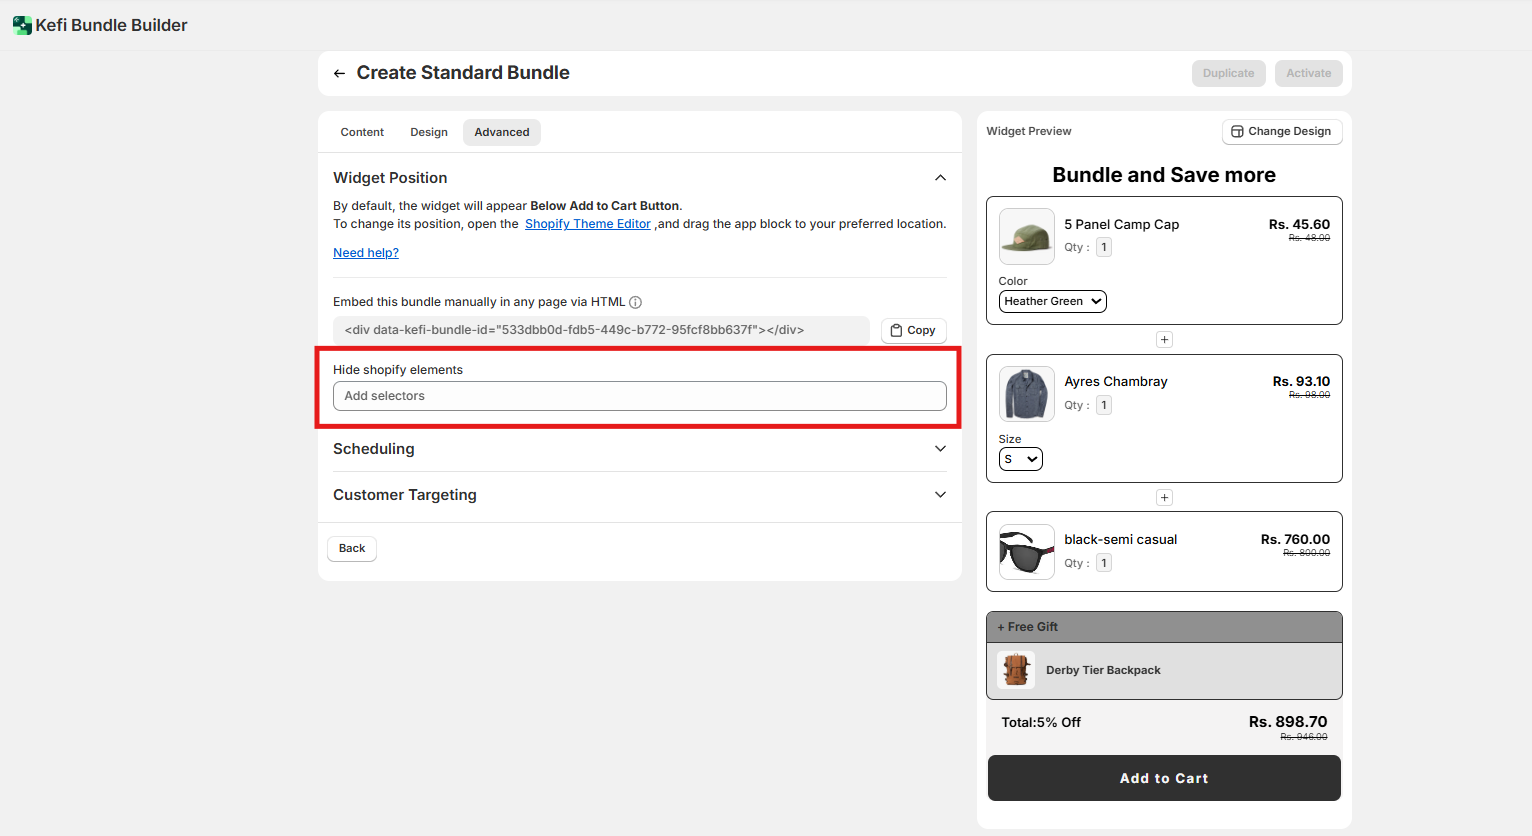Click the Add selectors input field
The width and height of the screenshot is (1532, 836).
639,396
